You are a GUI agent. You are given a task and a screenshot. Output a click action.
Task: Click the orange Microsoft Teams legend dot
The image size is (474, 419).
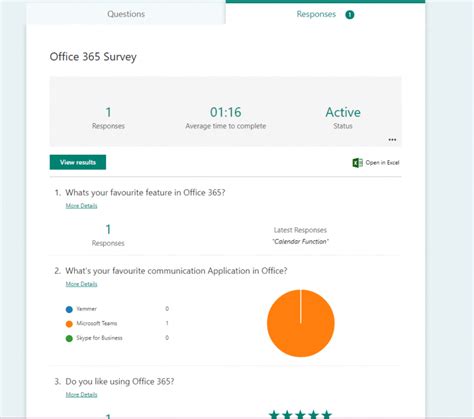pos(69,324)
